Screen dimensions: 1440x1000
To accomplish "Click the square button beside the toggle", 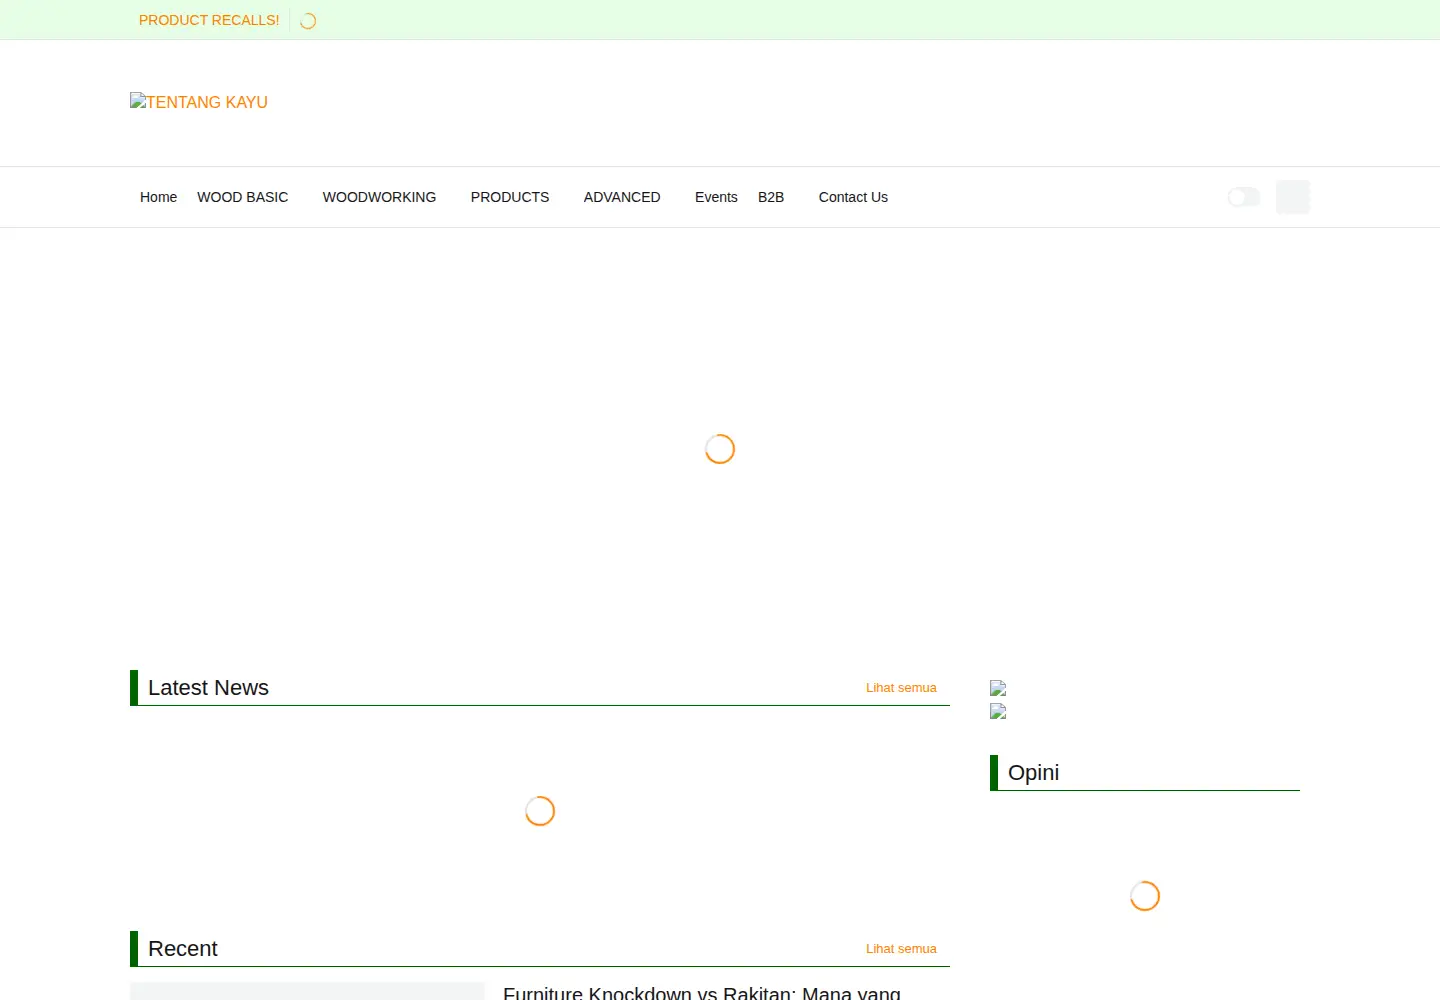I will click(x=1293, y=197).
